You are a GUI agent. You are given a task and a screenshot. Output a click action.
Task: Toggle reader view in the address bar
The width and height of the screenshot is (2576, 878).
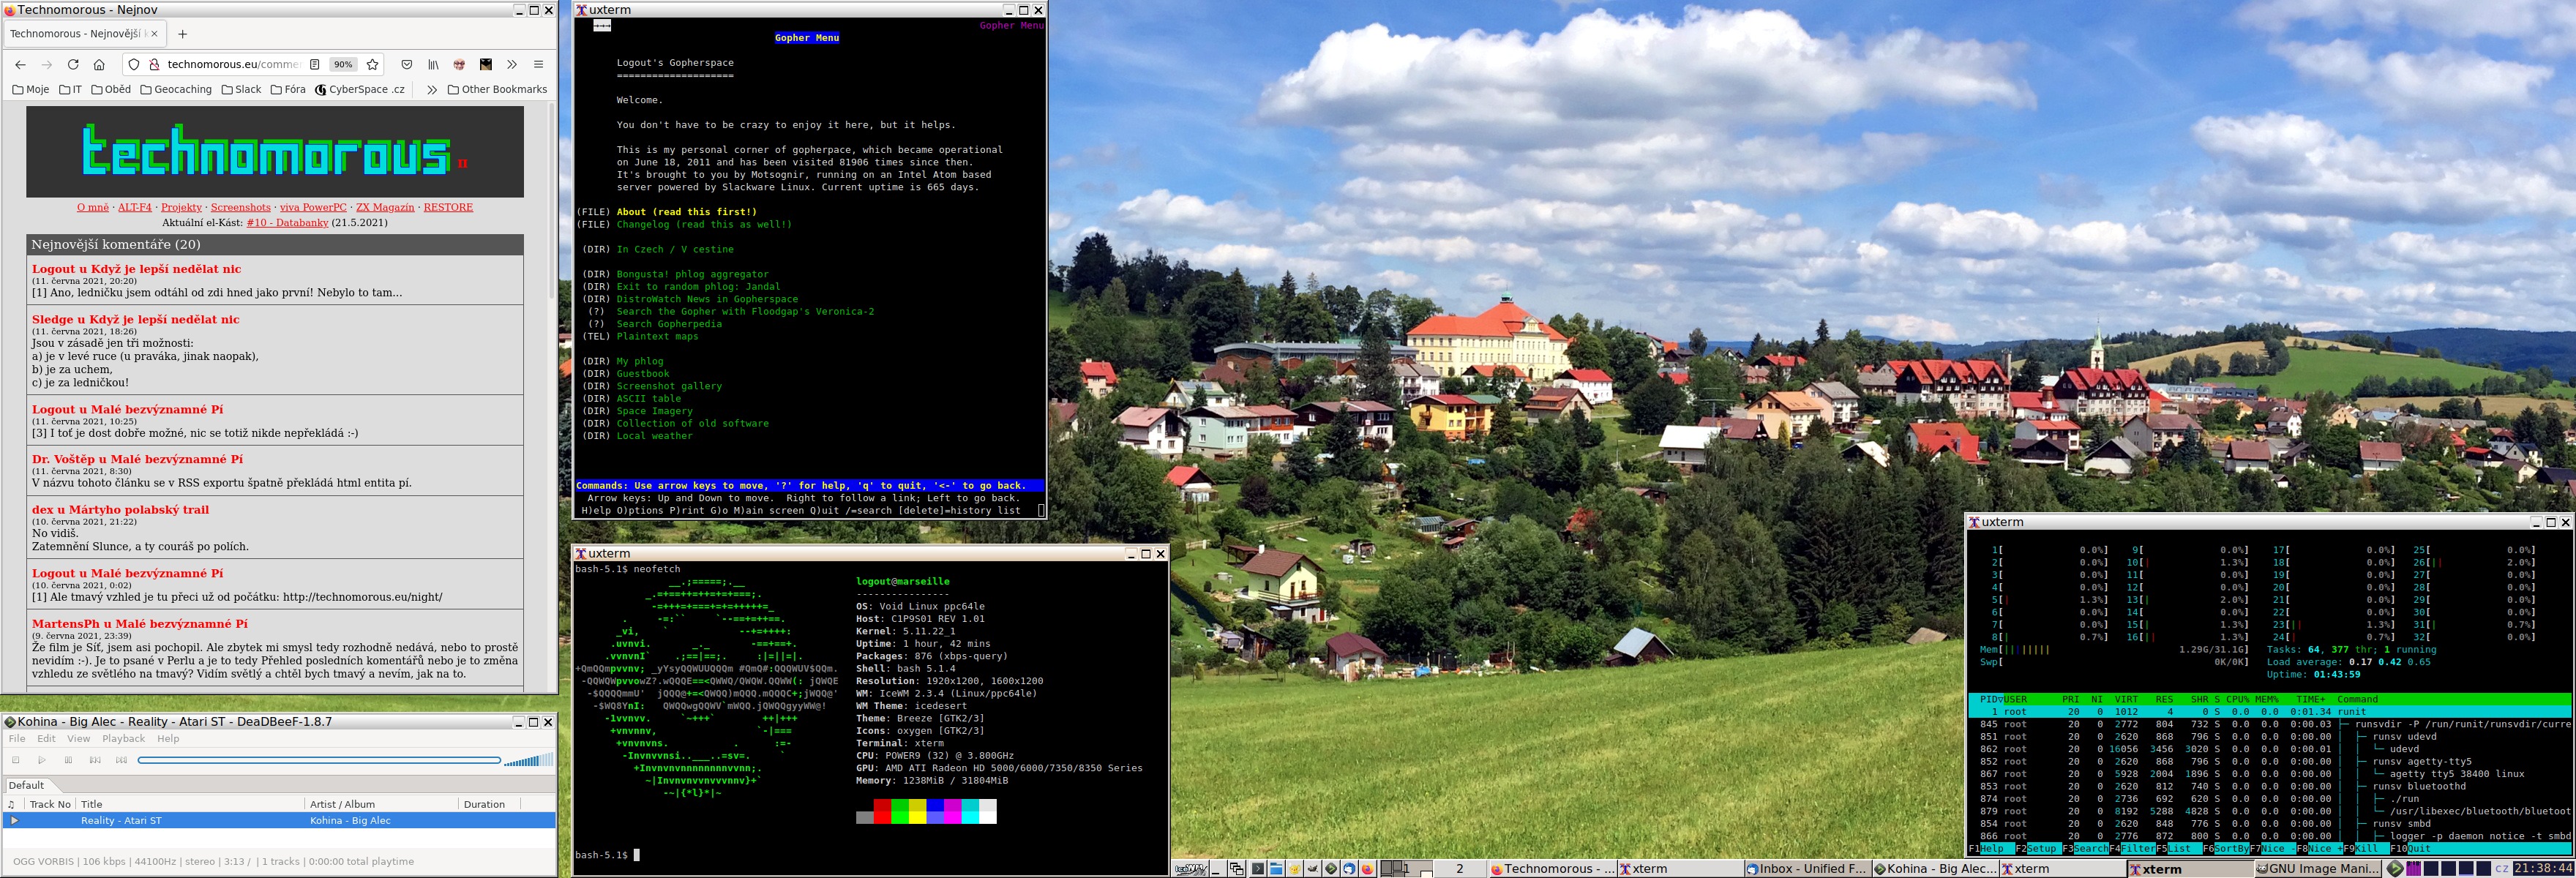(314, 64)
